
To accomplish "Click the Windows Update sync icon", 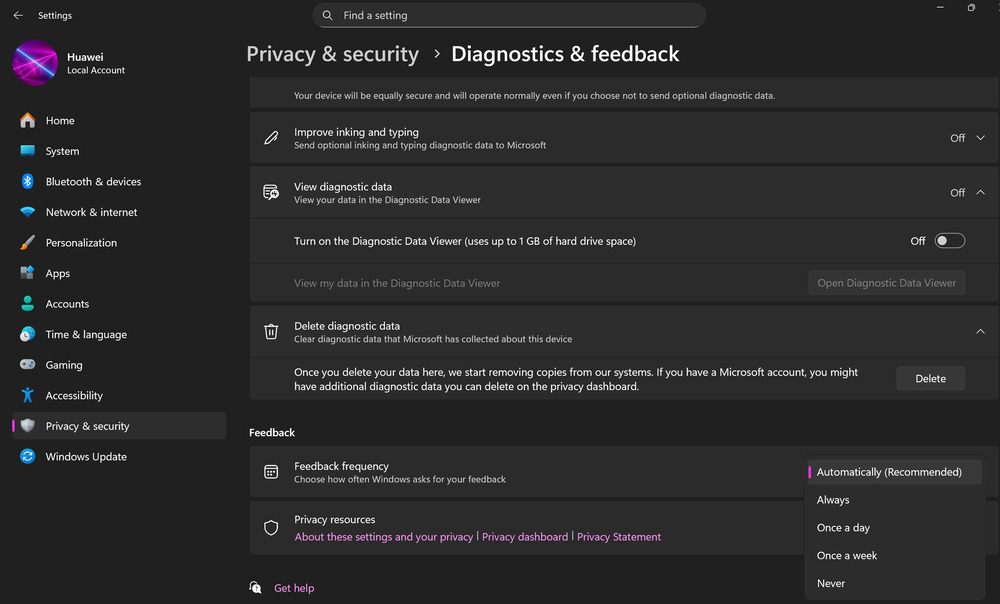I will point(27,457).
